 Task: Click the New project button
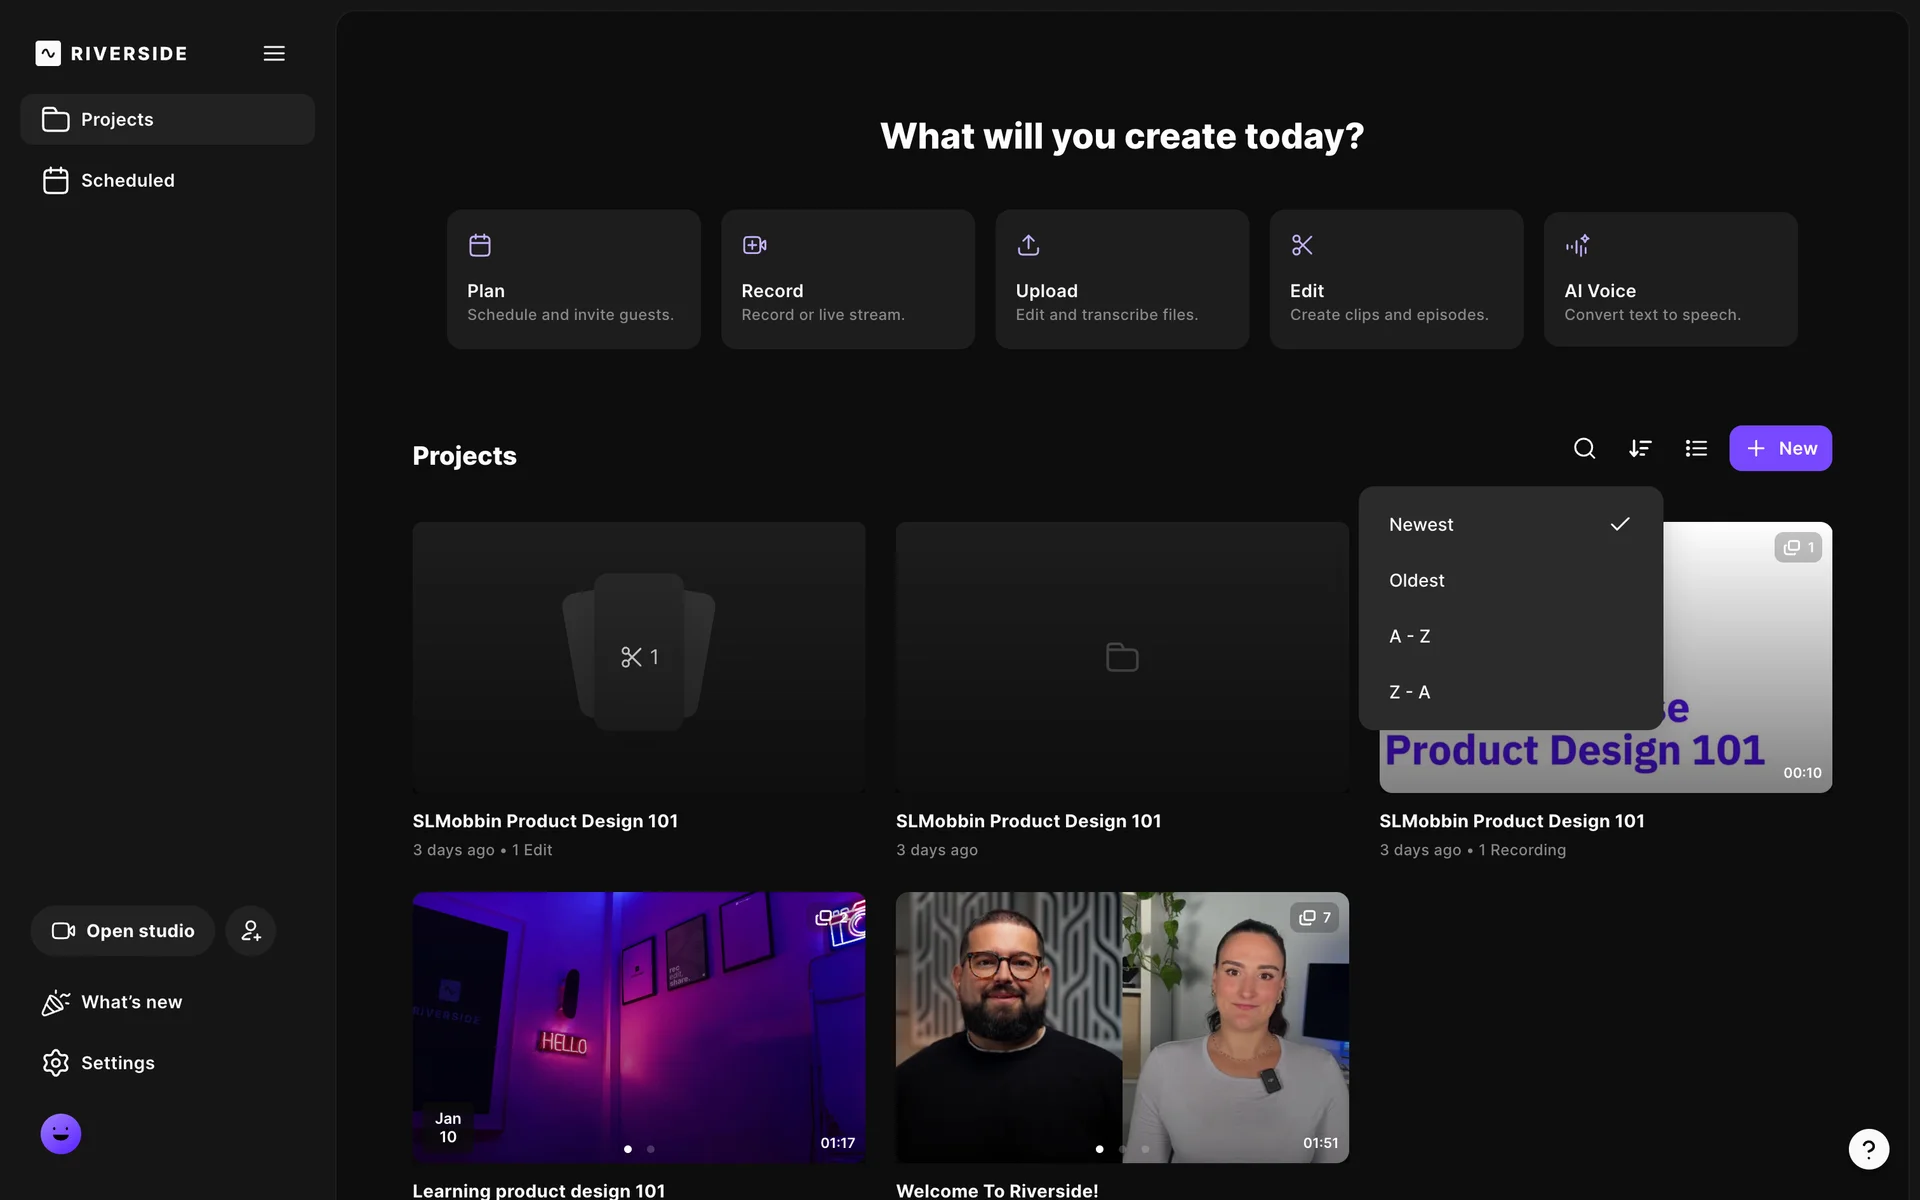point(1780,448)
